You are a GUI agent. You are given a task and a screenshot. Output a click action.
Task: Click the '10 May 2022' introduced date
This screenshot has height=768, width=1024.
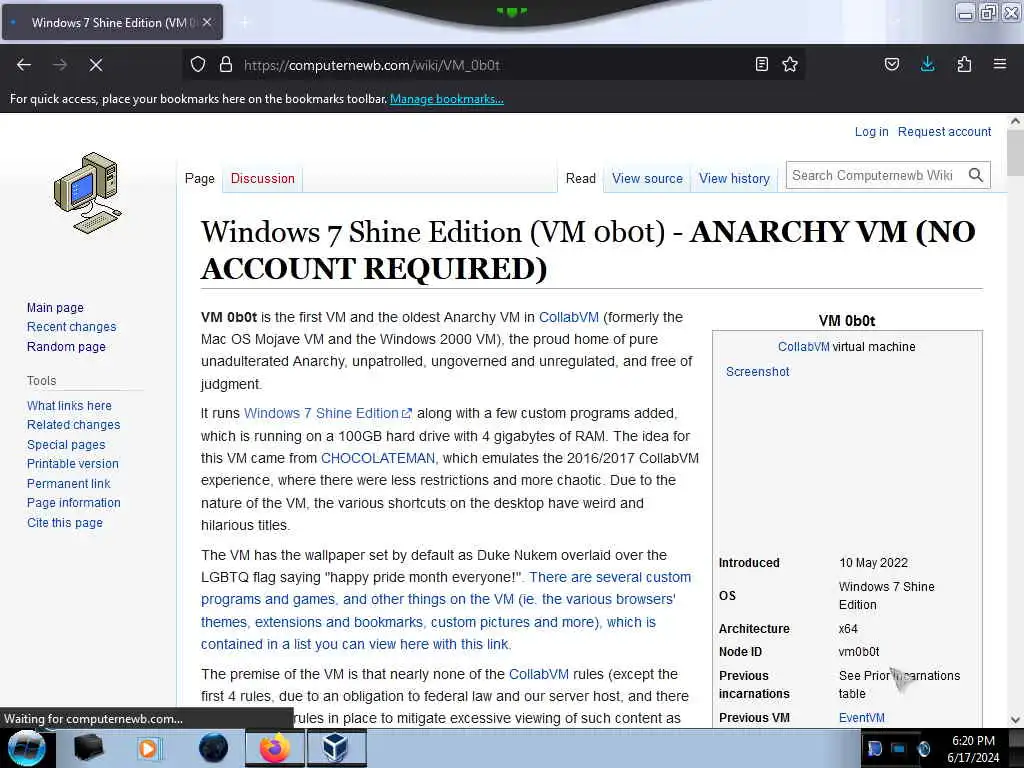[873, 562]
